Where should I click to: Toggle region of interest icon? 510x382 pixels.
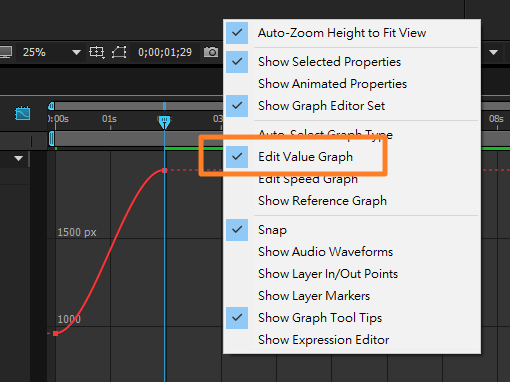[x=97, y=52]
